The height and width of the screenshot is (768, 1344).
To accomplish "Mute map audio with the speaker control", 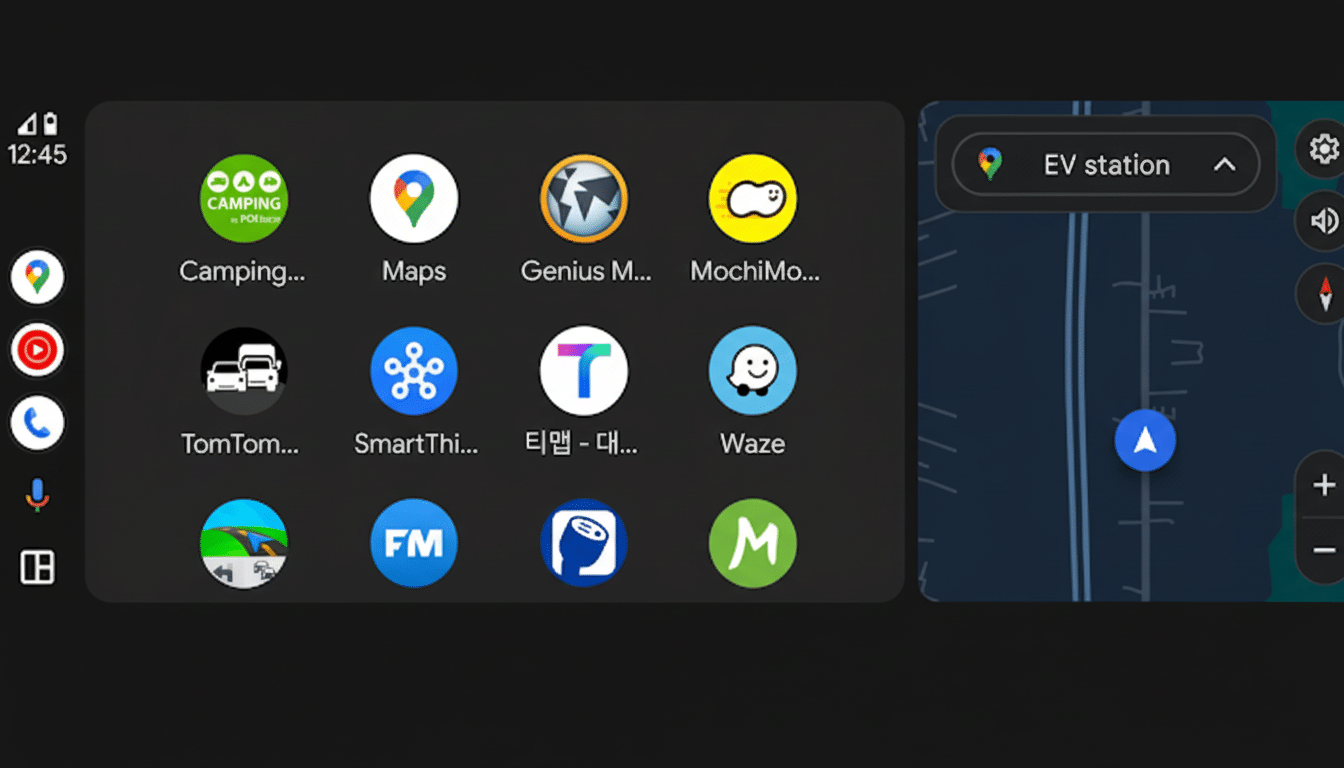I will tap(1325, 221).
